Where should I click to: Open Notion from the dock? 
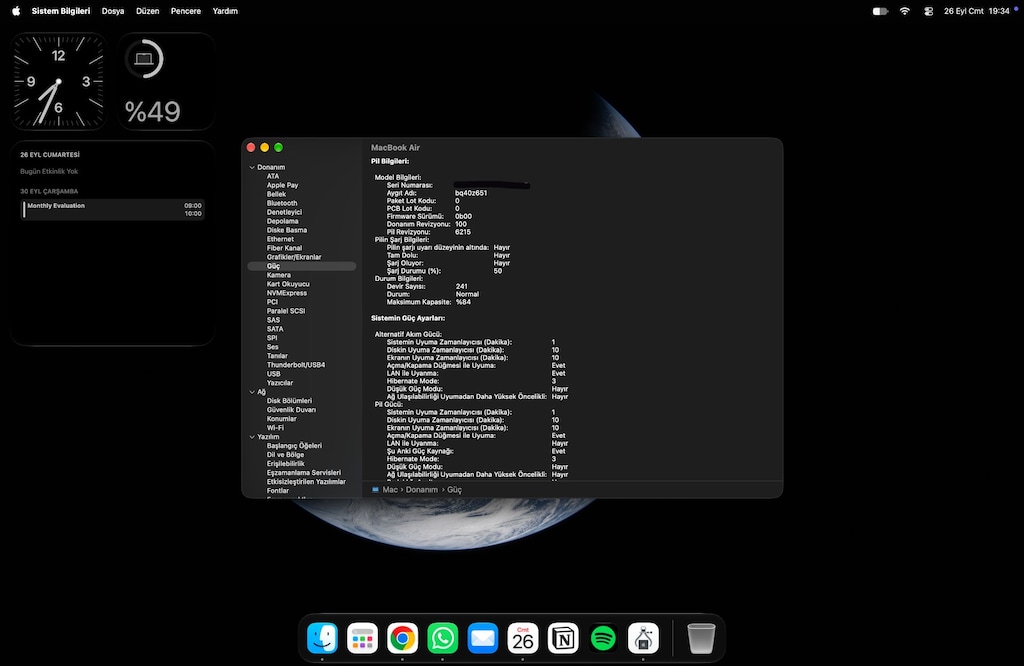(563, 638)
